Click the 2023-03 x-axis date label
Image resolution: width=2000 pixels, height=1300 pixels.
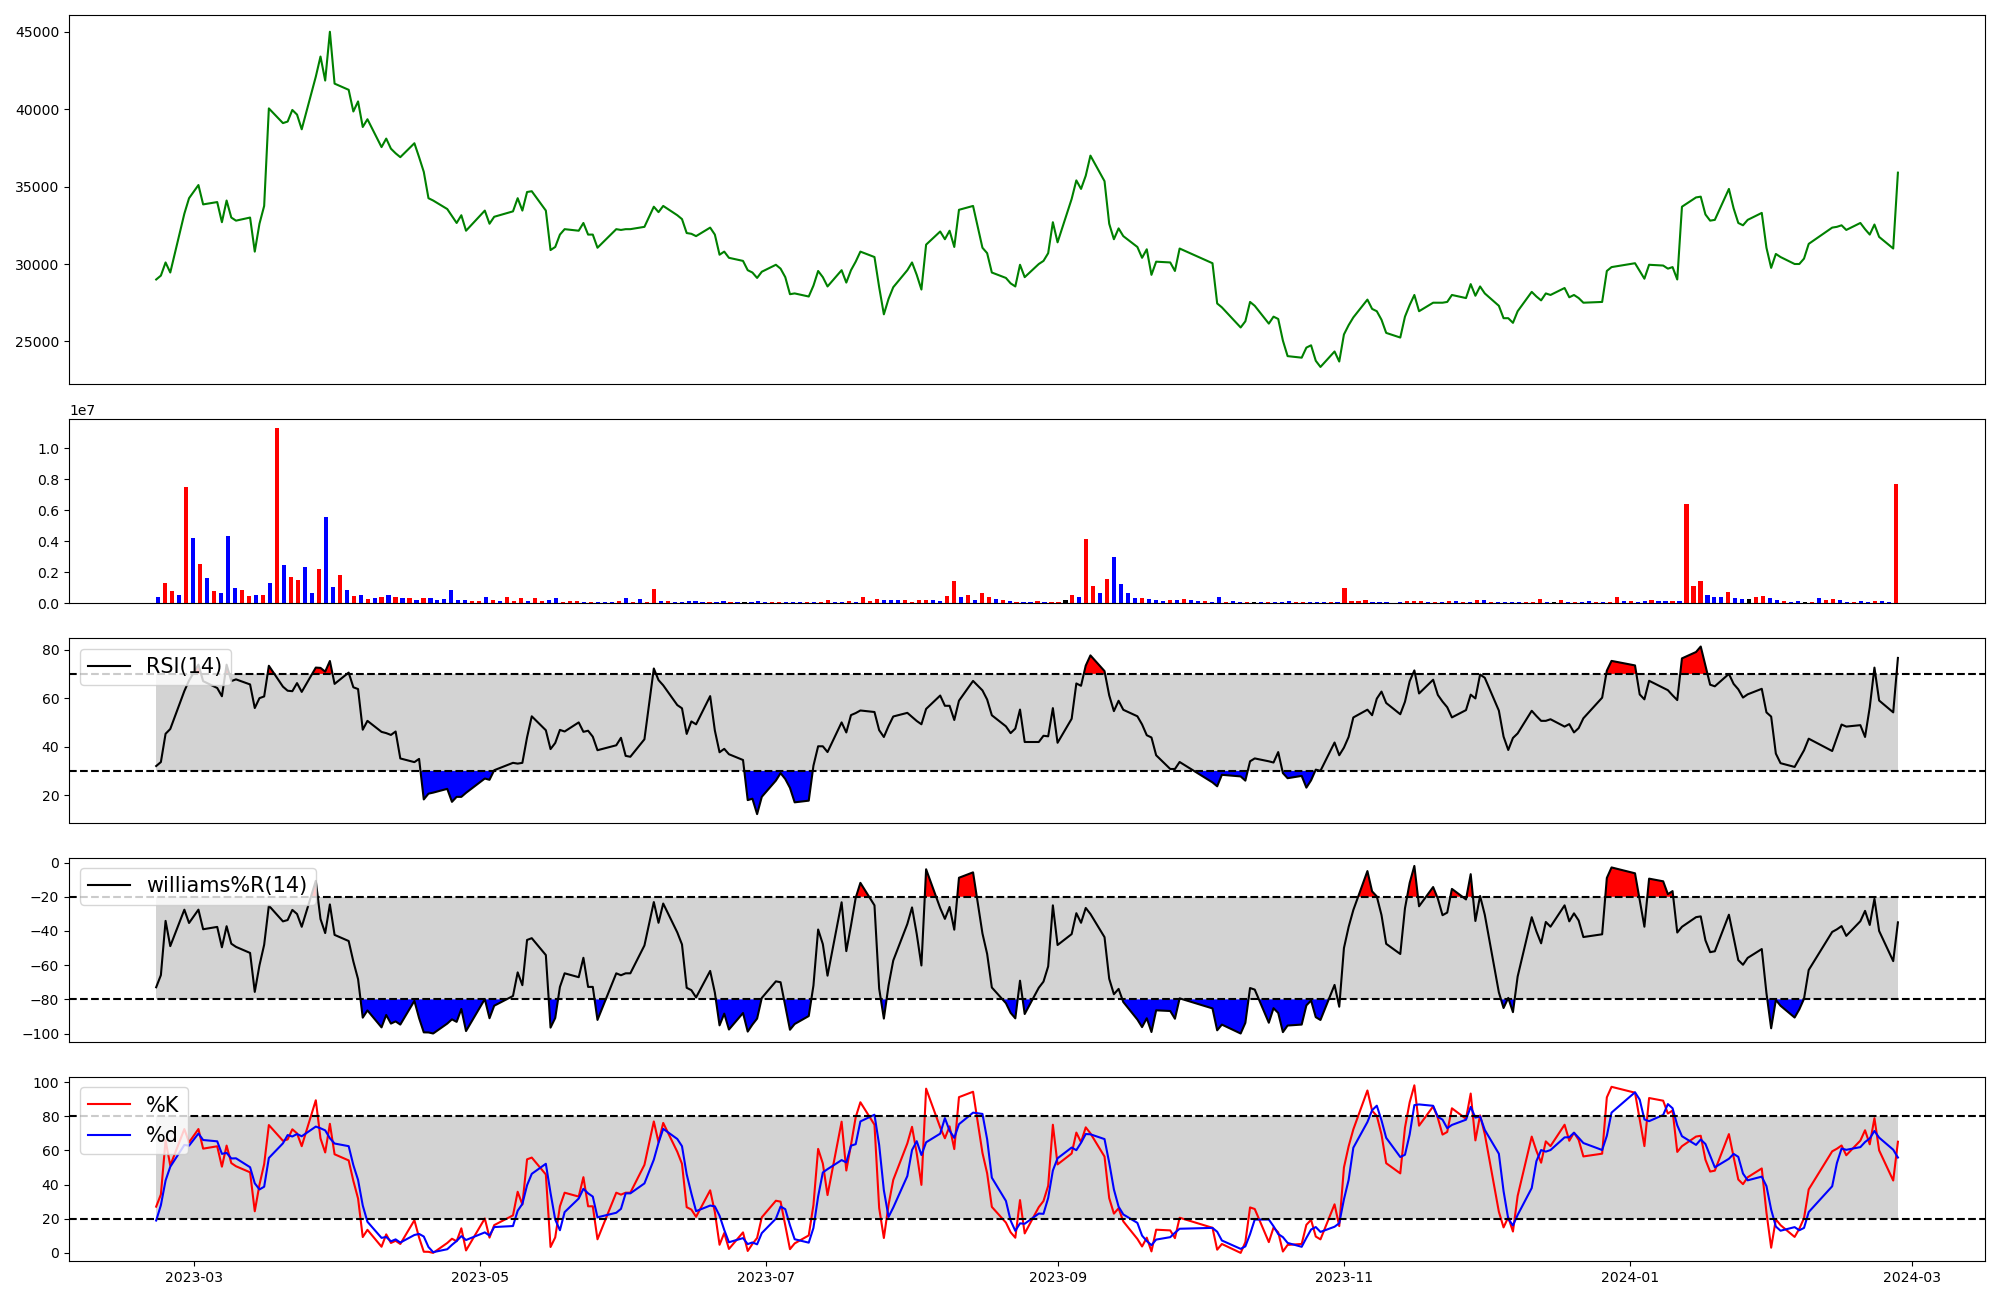click(194, 1277)
